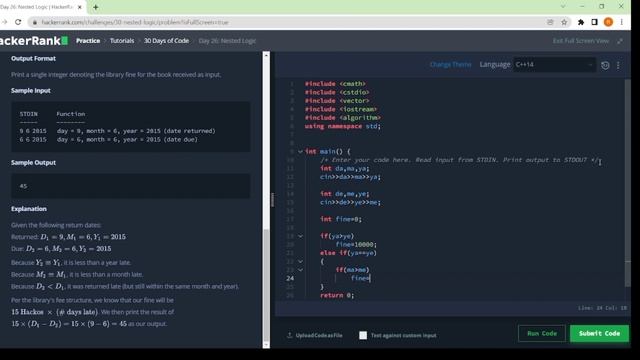Reload the page with the refresh icon

18,22
